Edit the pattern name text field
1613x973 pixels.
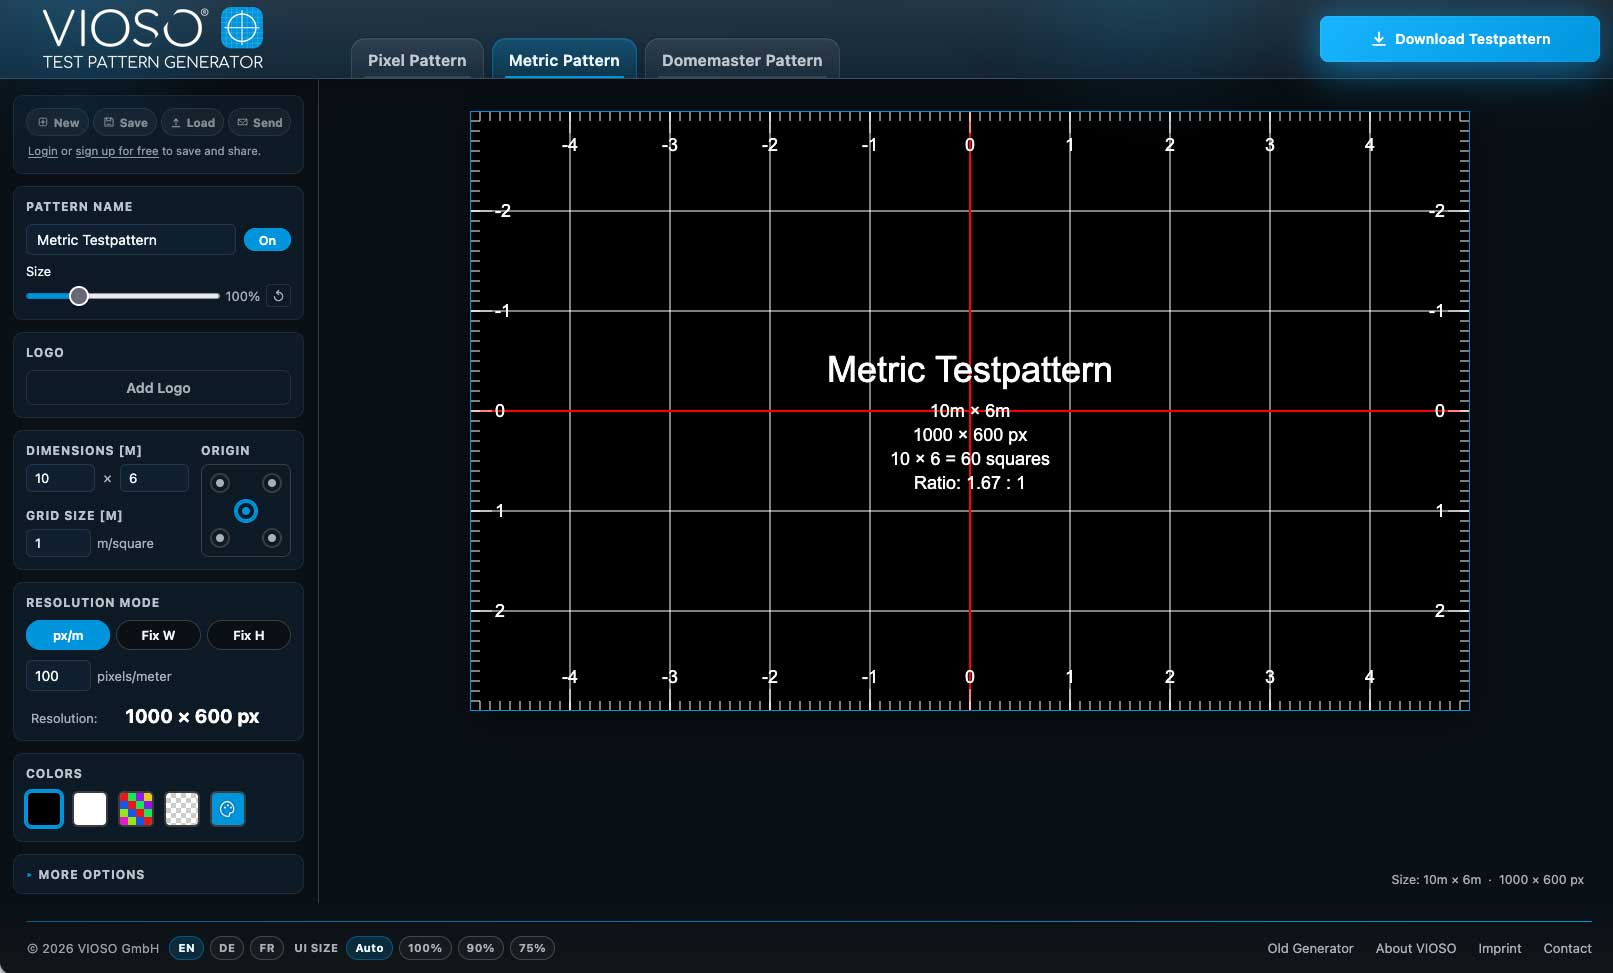click(x=130, y=240)
